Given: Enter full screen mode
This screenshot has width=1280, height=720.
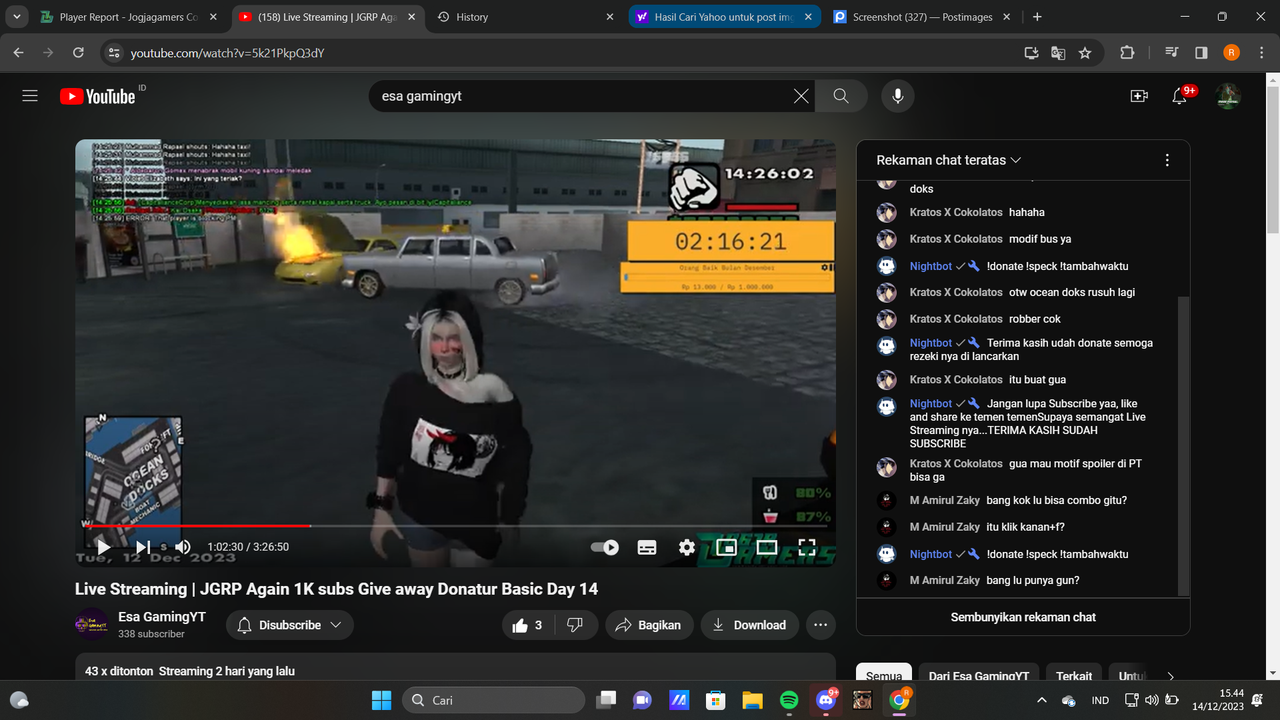Looking at the screenshot, I should (x=807, y=547).
